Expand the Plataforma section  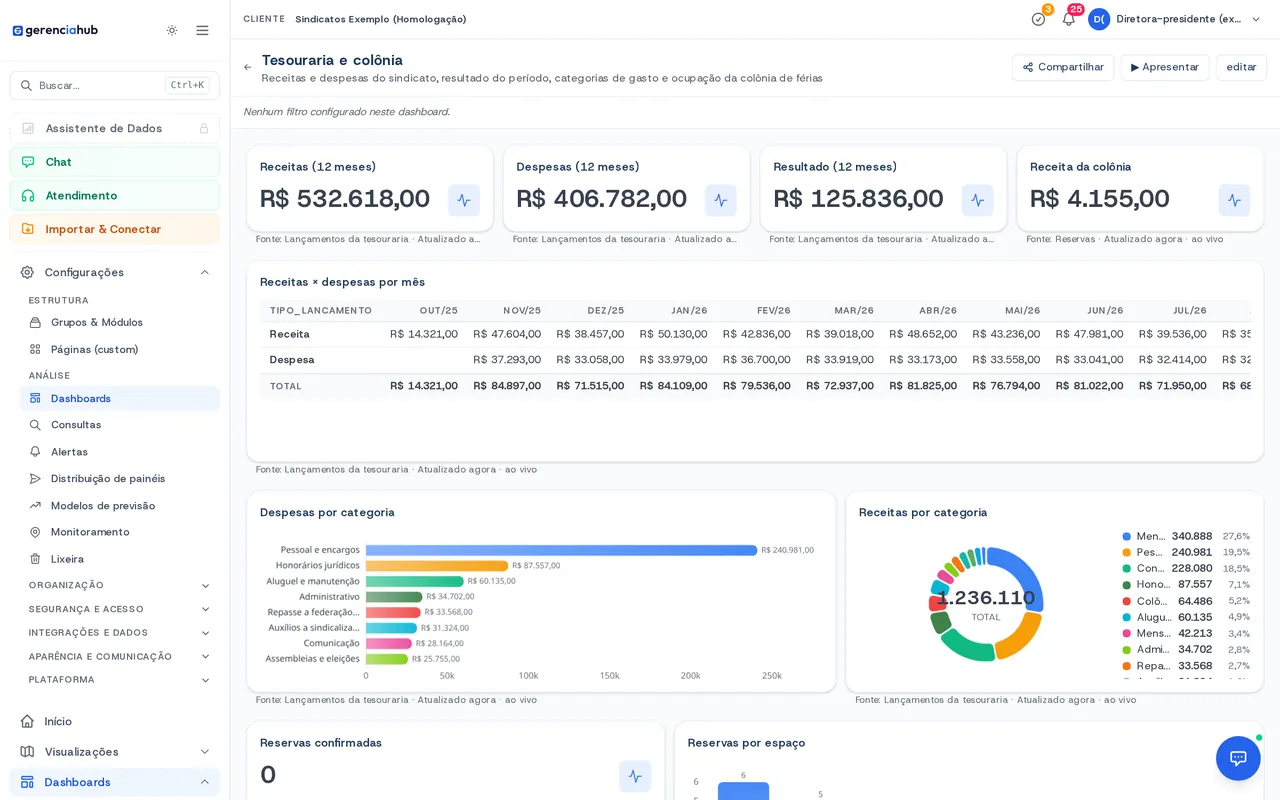[x=120, y=680]
